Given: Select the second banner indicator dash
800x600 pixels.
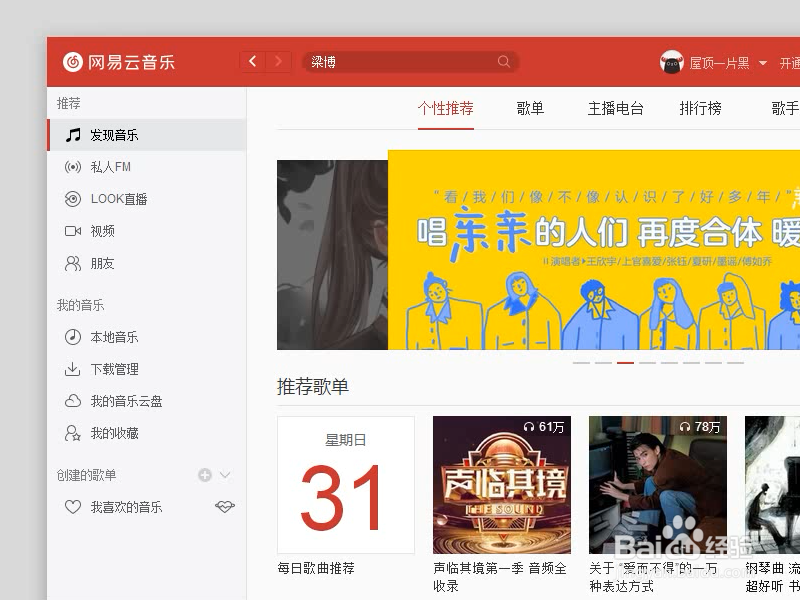Looking at the screenshot, I should (x=604, y=363).
